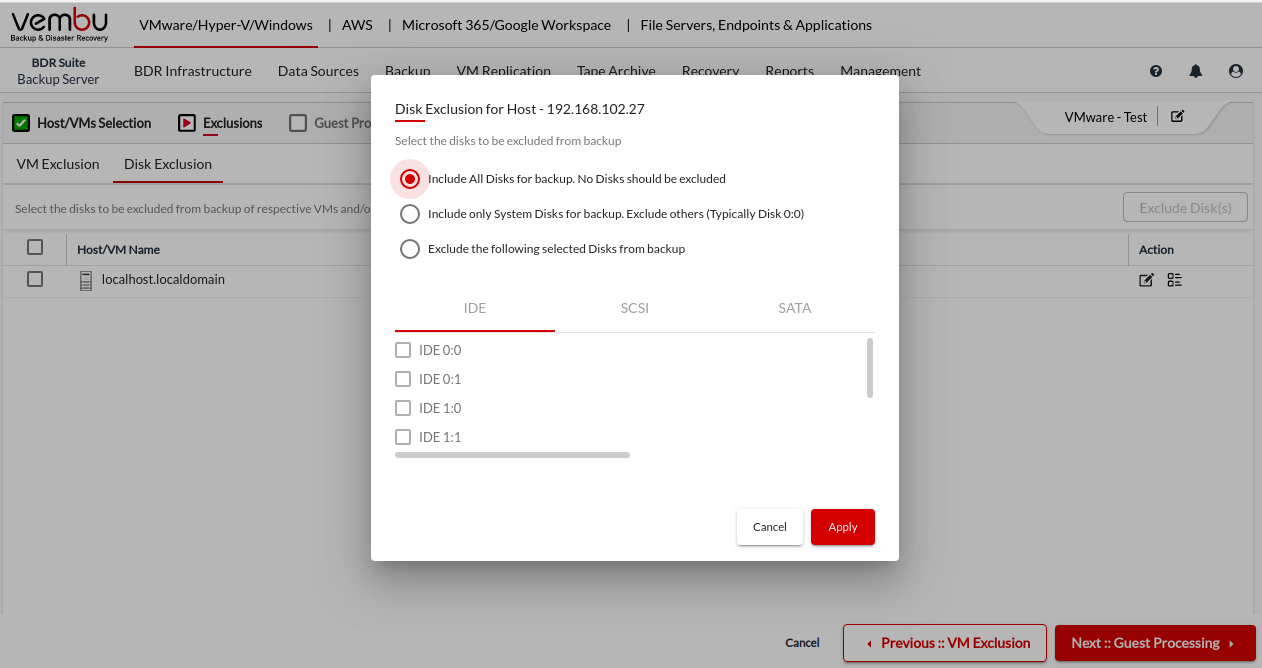
Task: Tick the localhost.localdomain row checkbox
Action: pyautogui.click(x=35, y=280)
